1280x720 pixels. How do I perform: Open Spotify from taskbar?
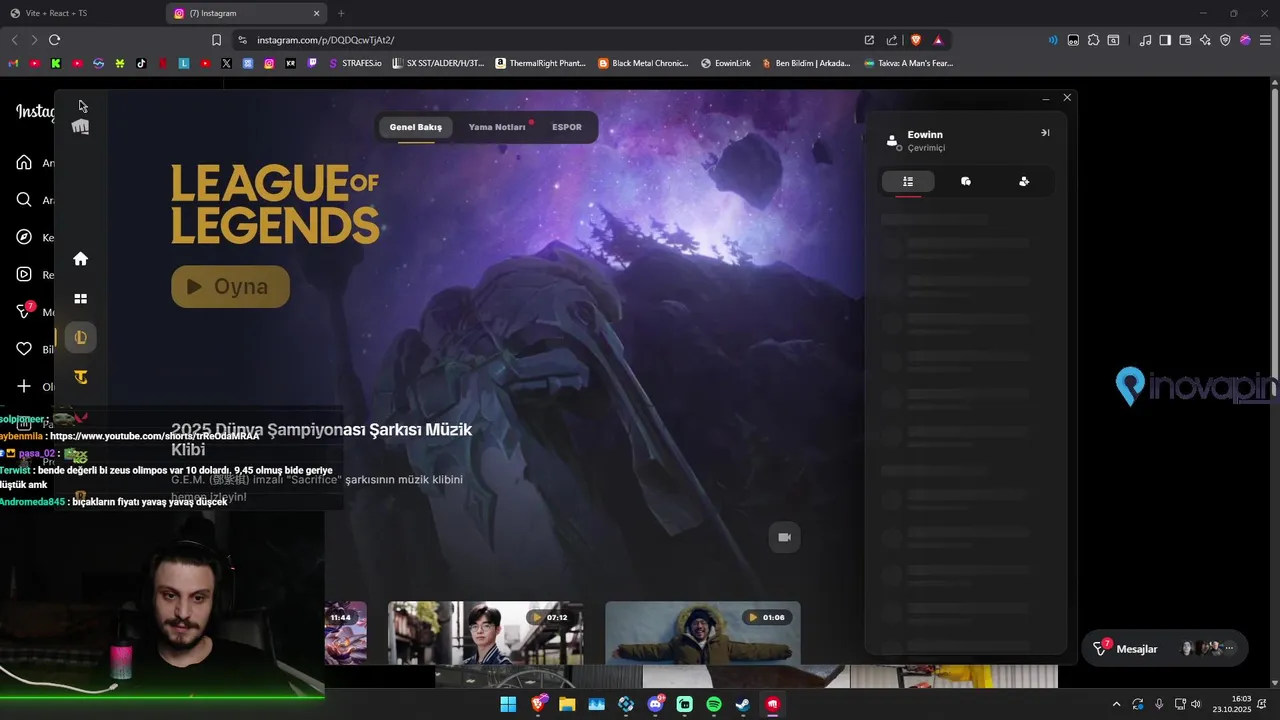pos(714,704)
